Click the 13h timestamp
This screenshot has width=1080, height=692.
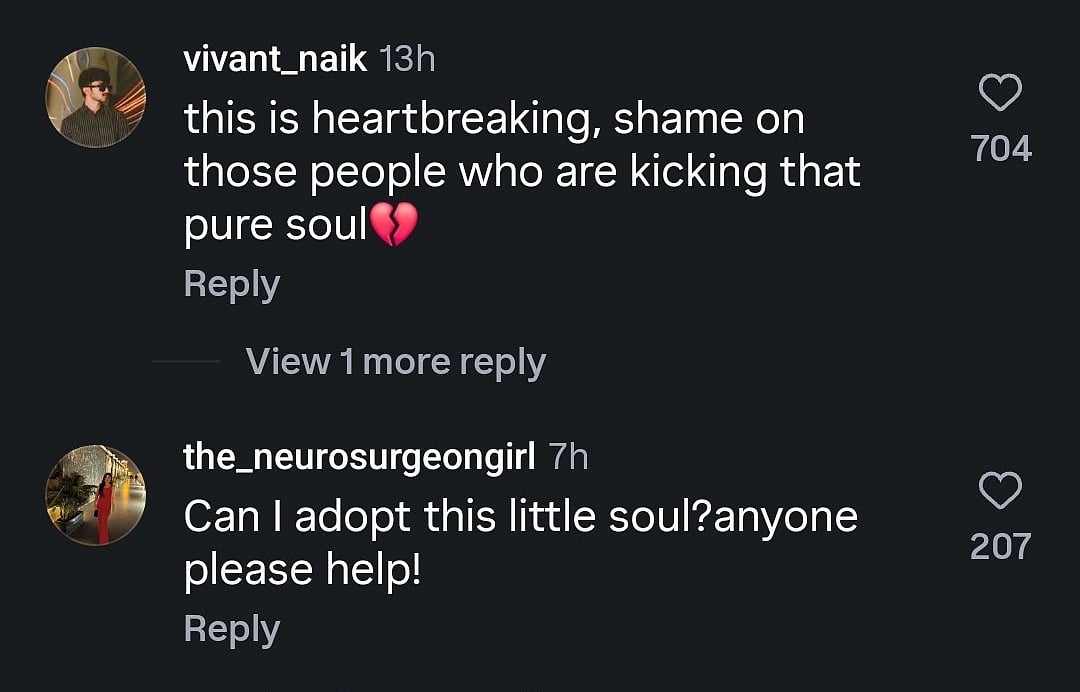click(408, 60)
